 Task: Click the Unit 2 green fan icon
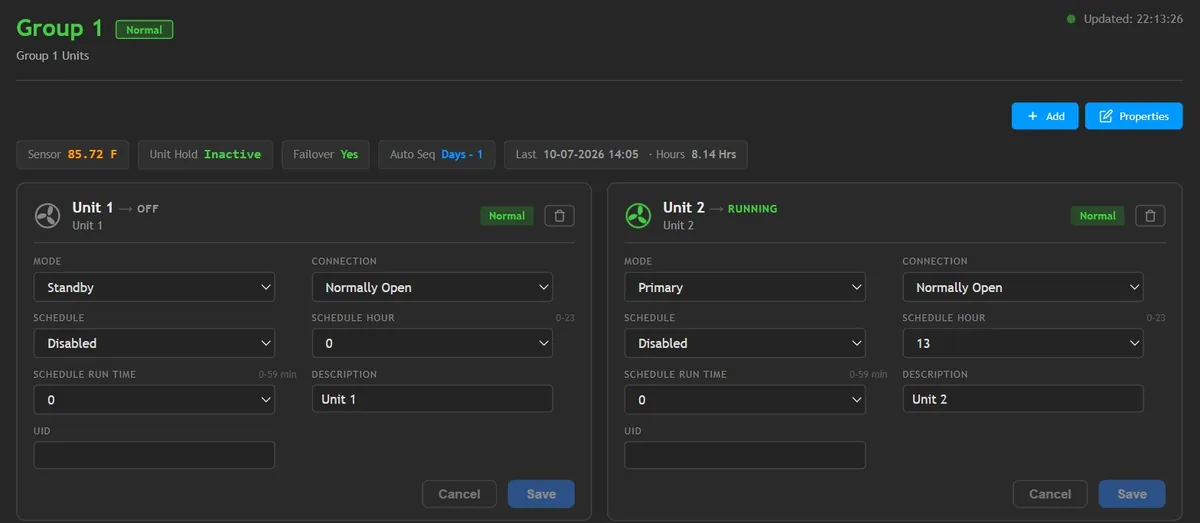(x=638, y=216)
